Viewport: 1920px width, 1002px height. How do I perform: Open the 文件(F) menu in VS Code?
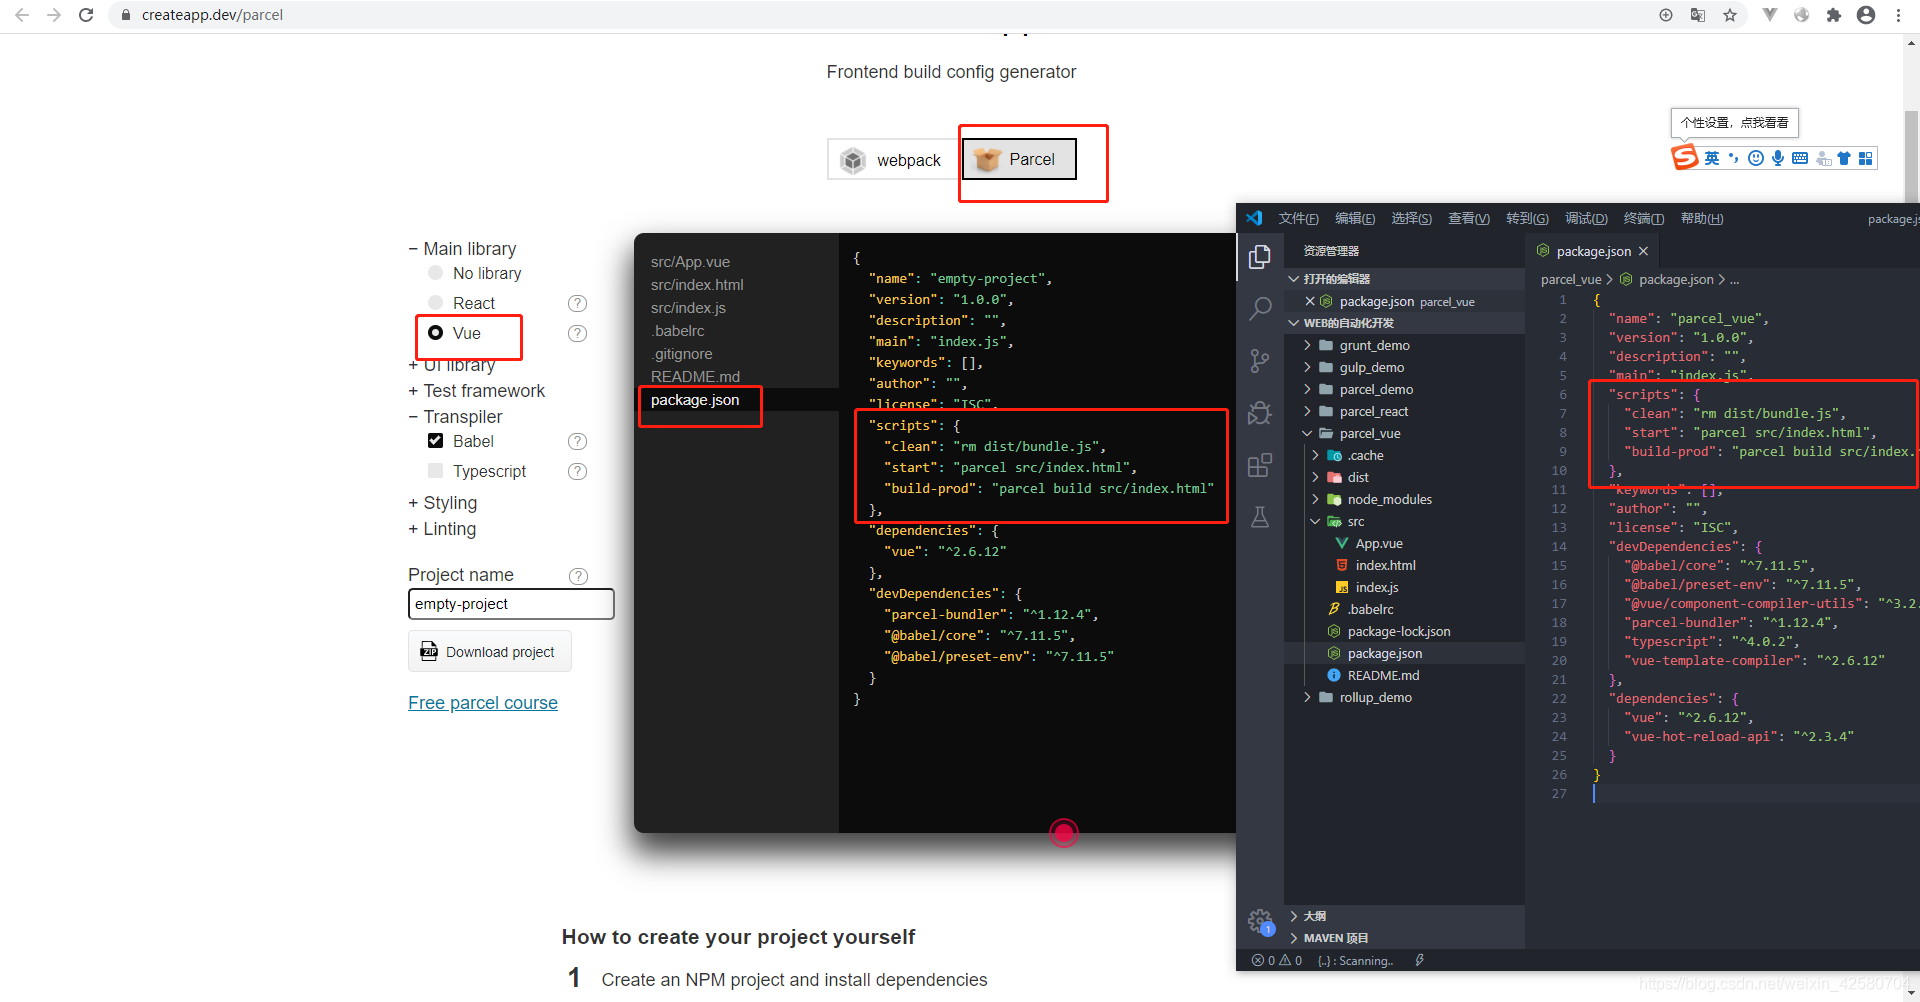pyautogui.click(x=1298, y=218)
